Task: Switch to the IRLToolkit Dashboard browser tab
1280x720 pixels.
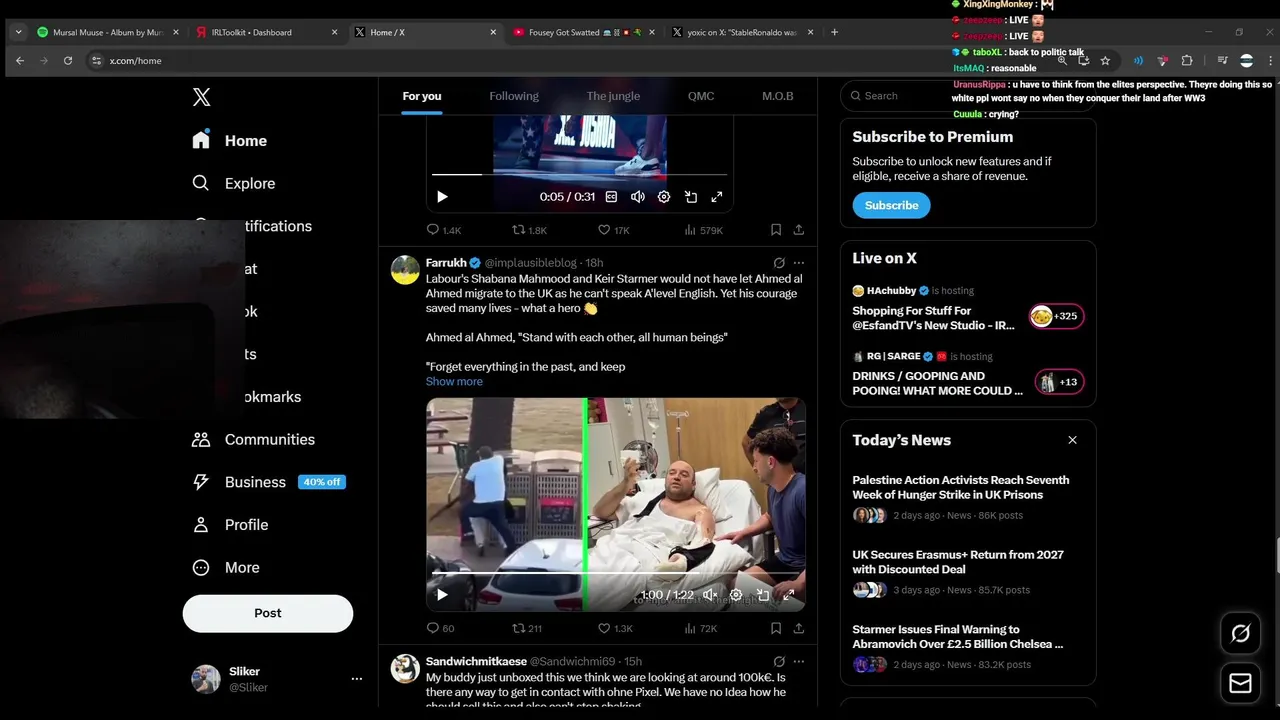Action: tap(267, 32)
